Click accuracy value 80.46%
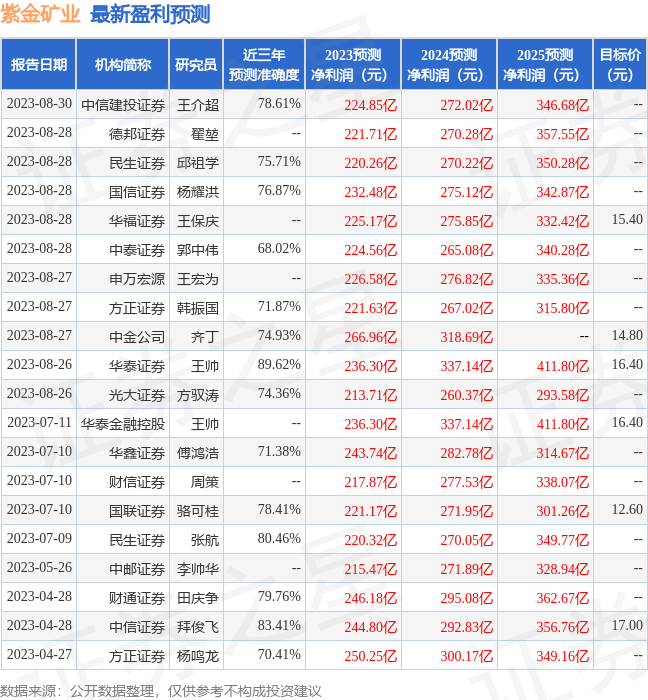Screen dimensions: 648x700 [x=279, y=538]
